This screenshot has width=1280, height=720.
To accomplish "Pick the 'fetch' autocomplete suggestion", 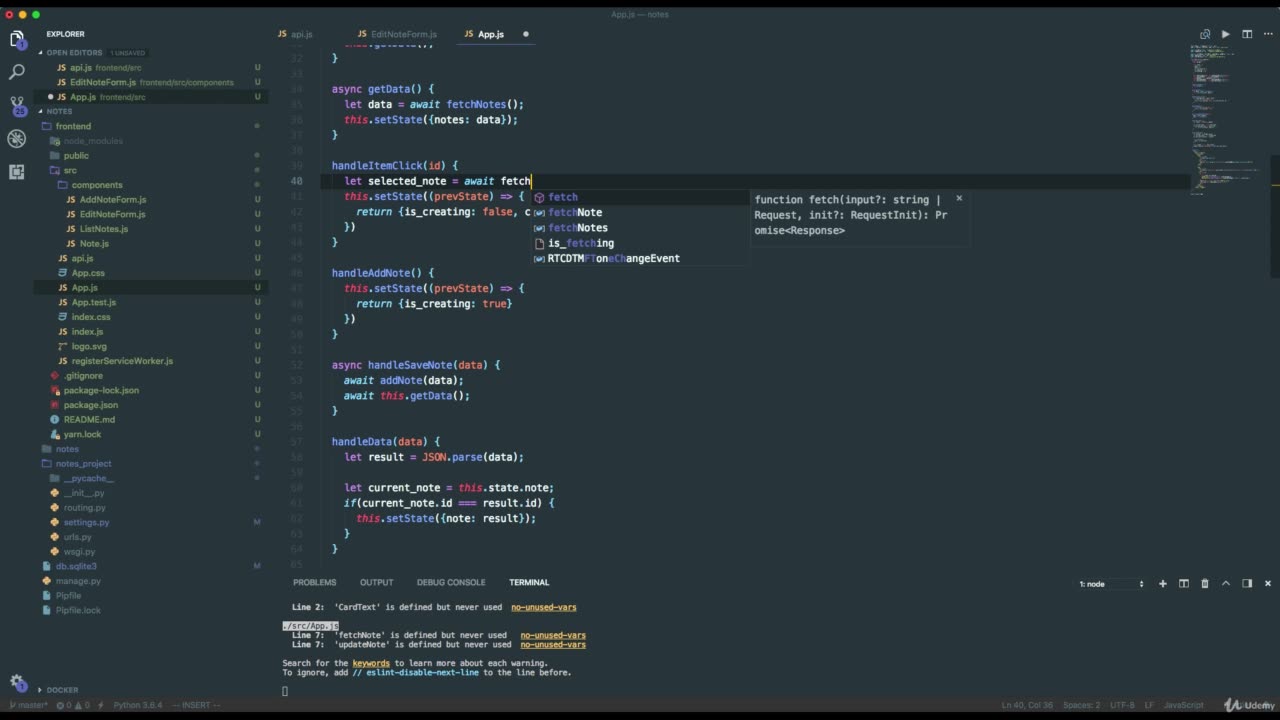I will click(640, 197).
